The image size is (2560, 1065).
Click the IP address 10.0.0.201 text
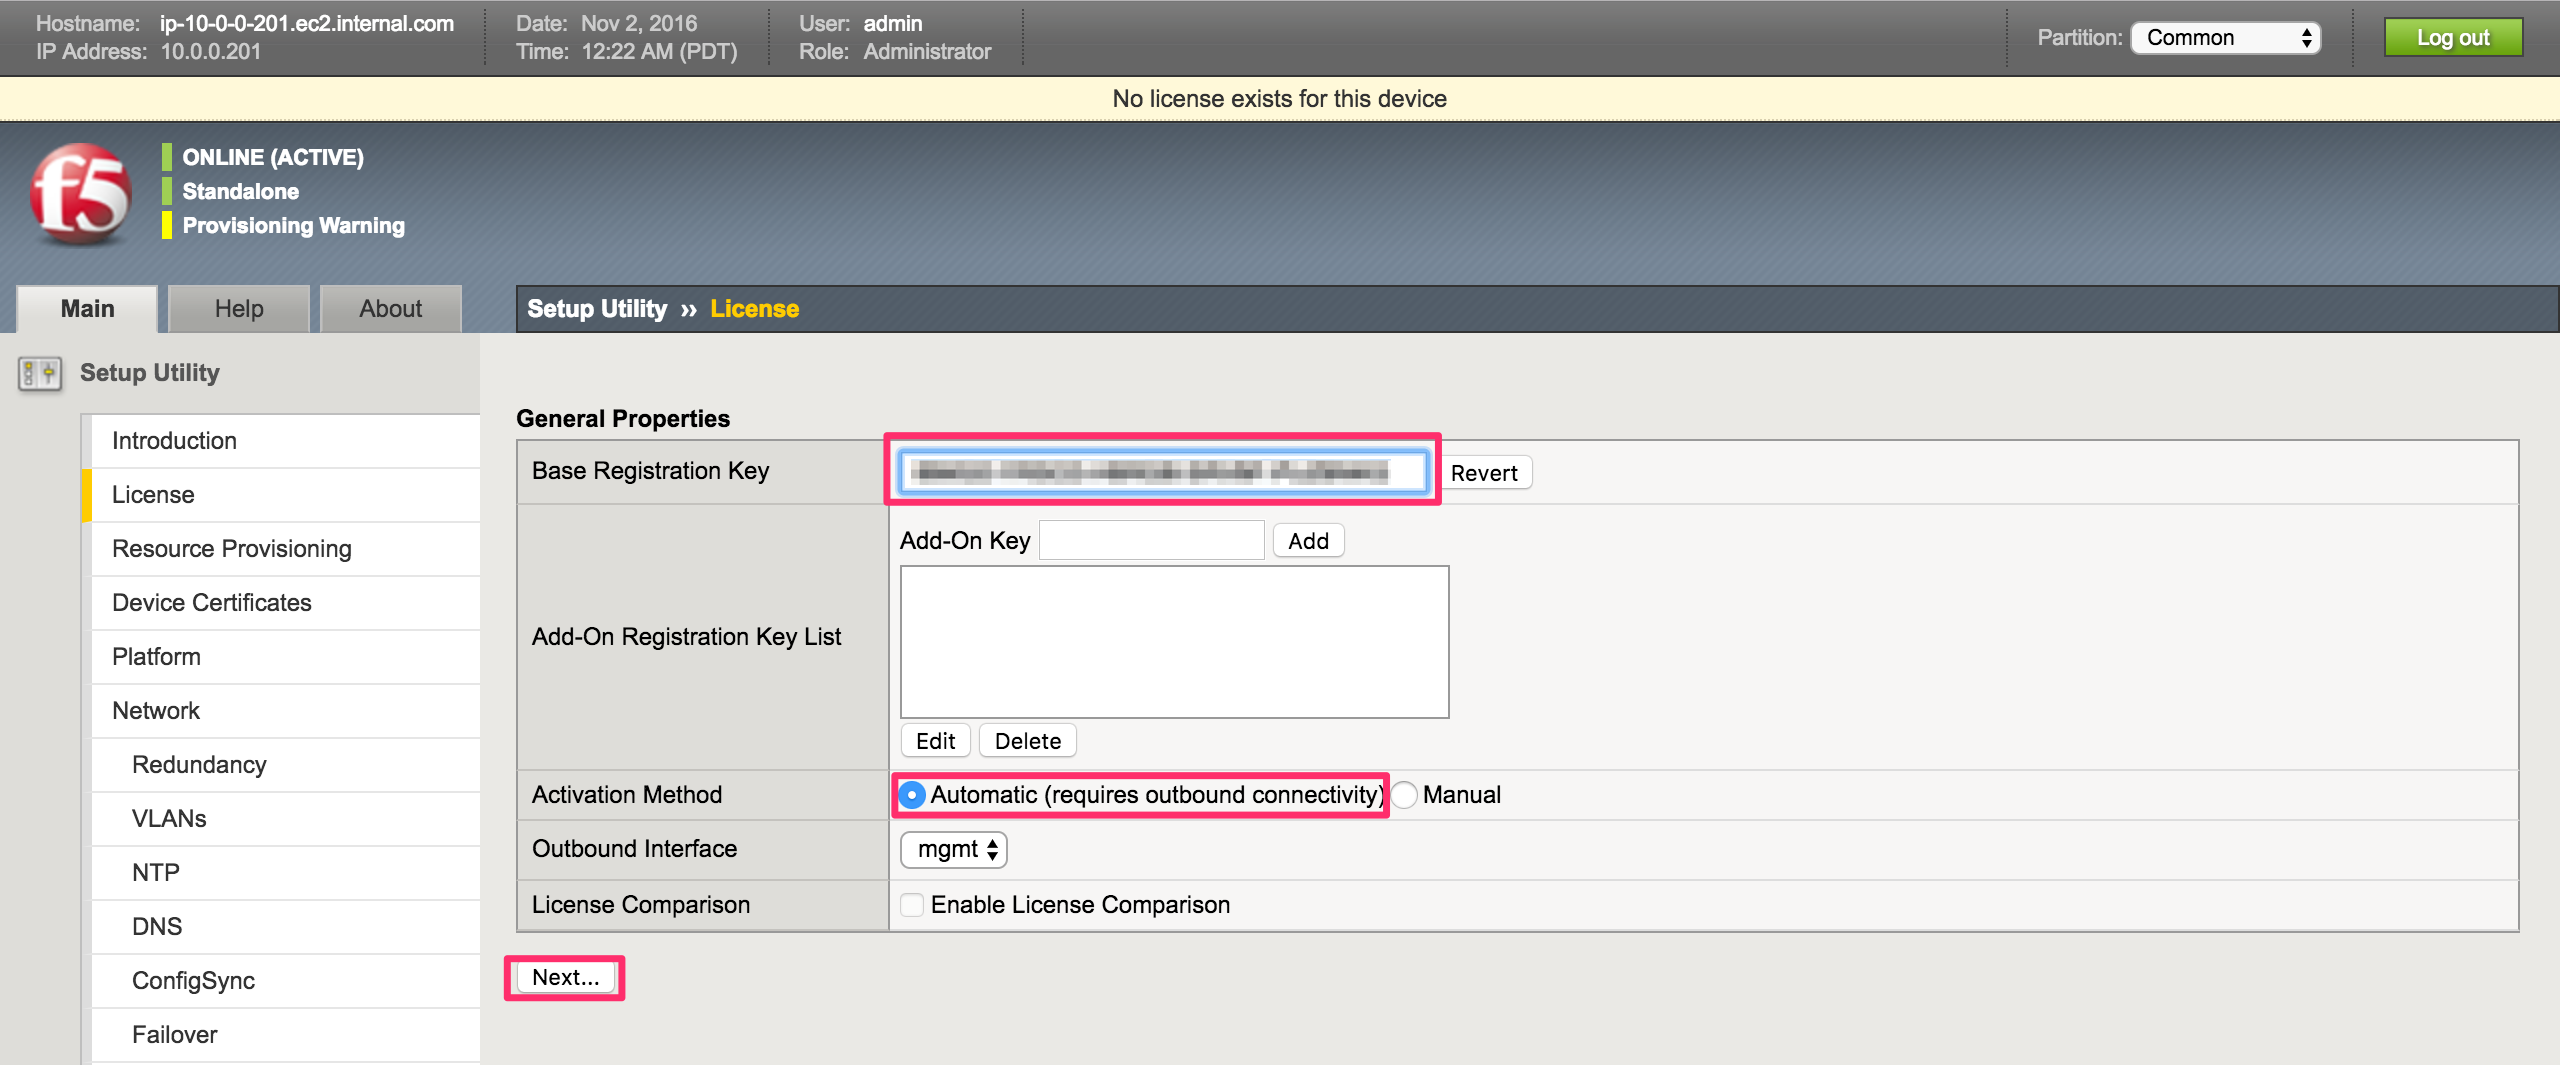[211, 51]
